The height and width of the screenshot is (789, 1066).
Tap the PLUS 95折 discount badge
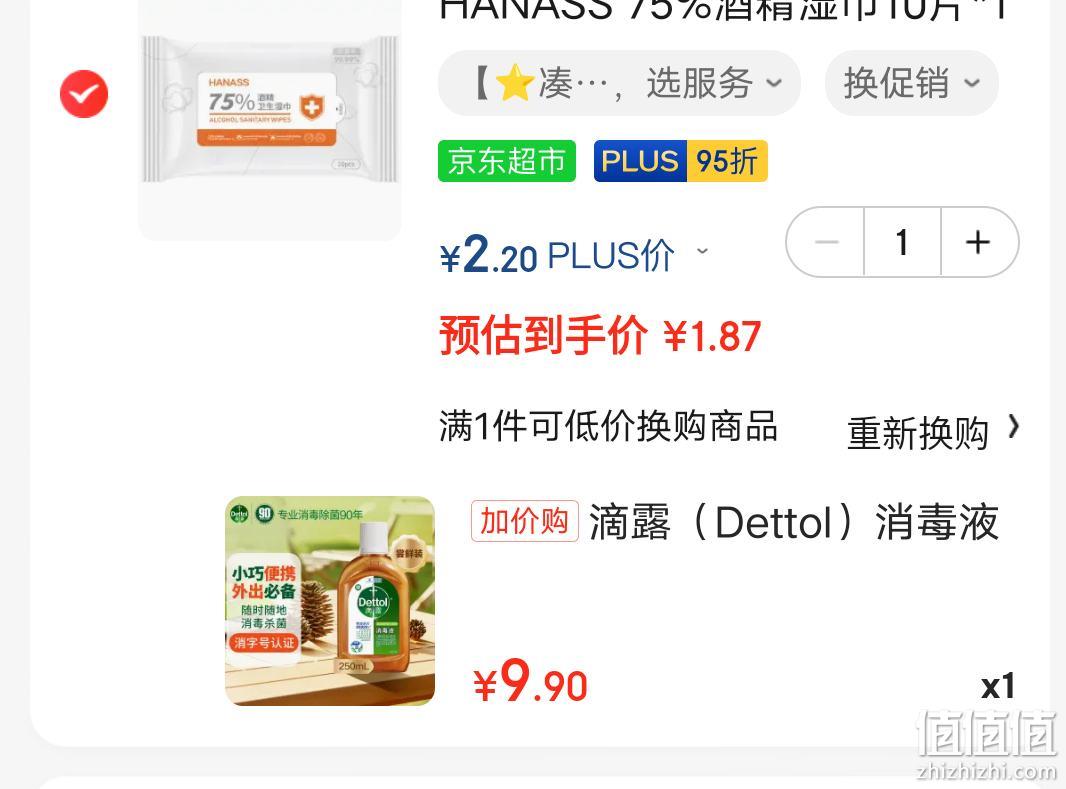[x=681, y=161]
